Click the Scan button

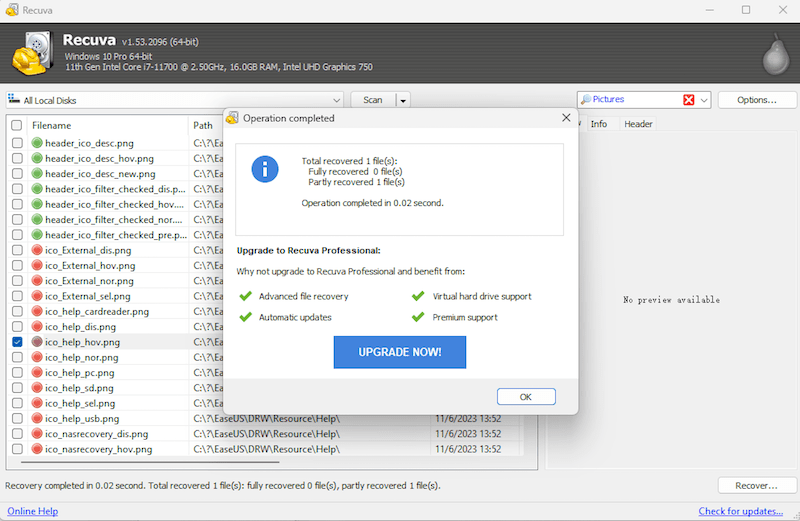coord(373,100)
